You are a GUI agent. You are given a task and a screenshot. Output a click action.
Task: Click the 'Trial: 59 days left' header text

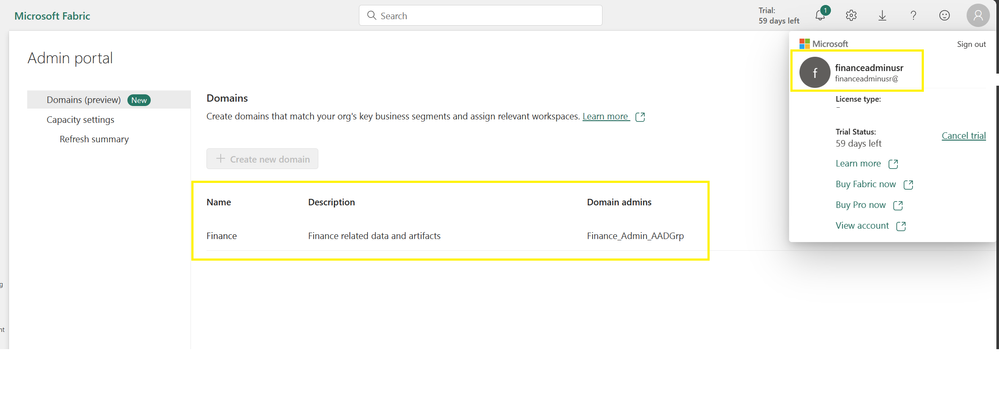point(779,15)
